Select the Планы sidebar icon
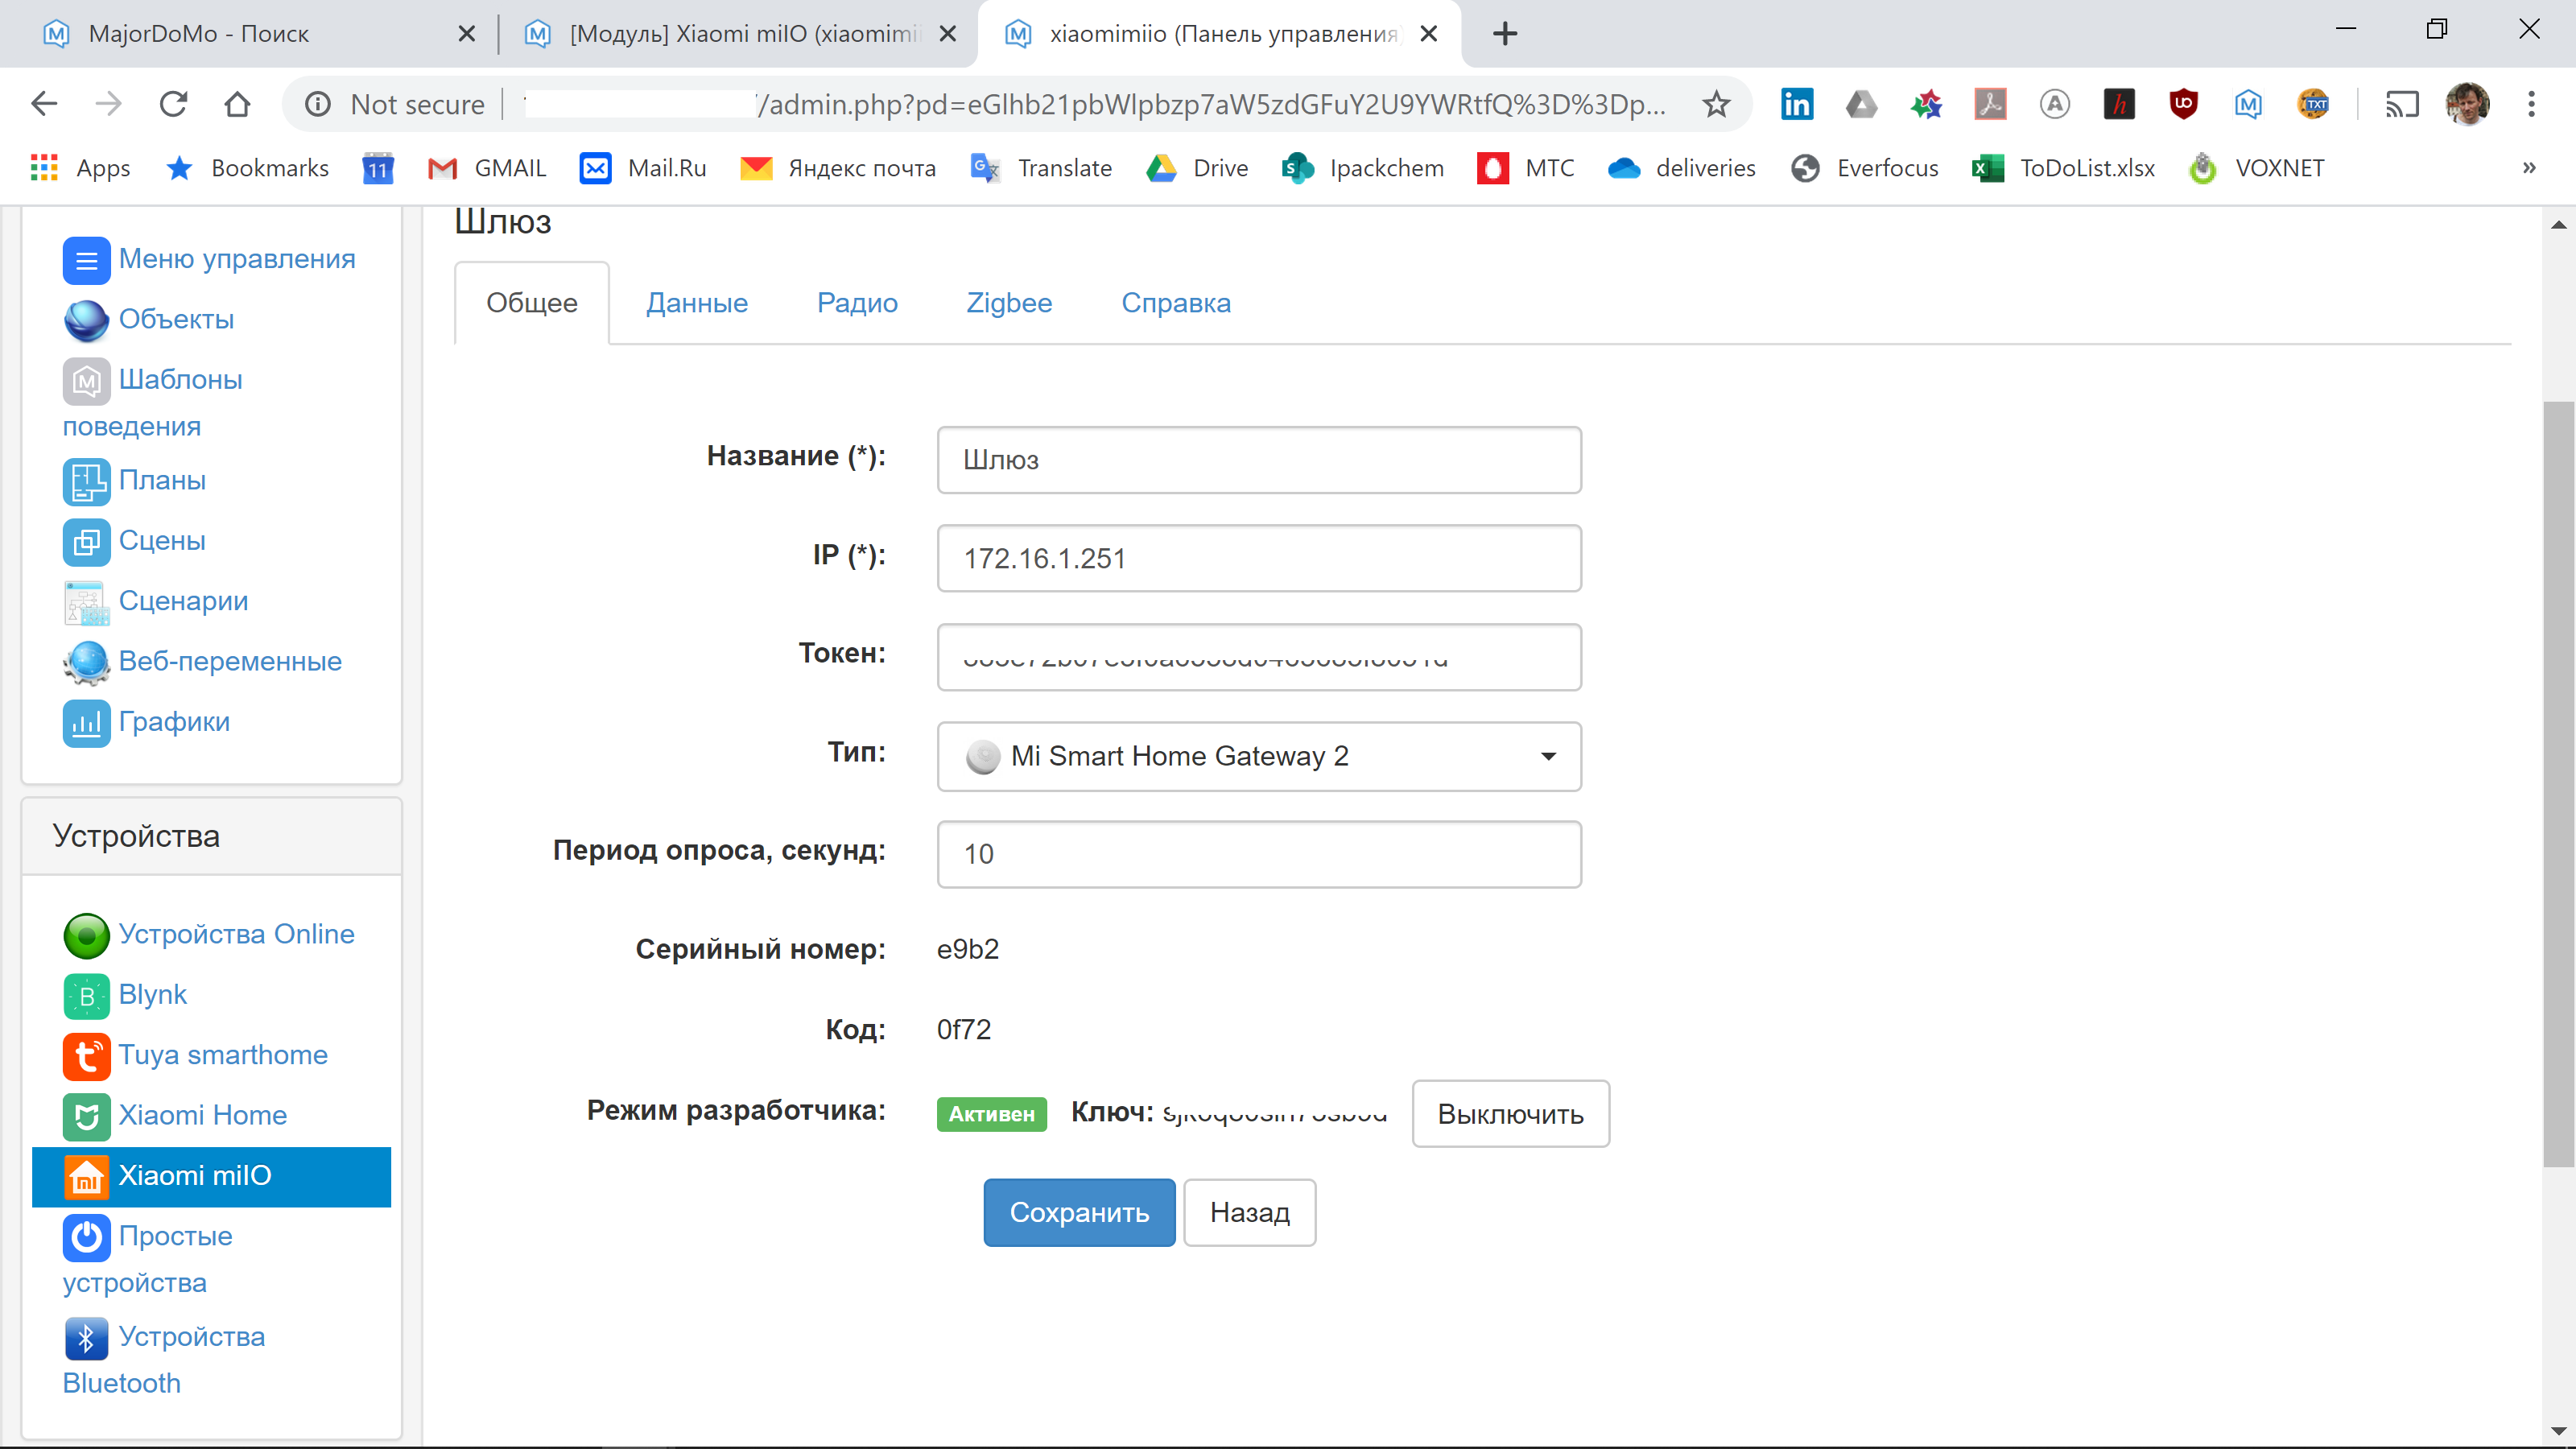 tap(86, 481)
